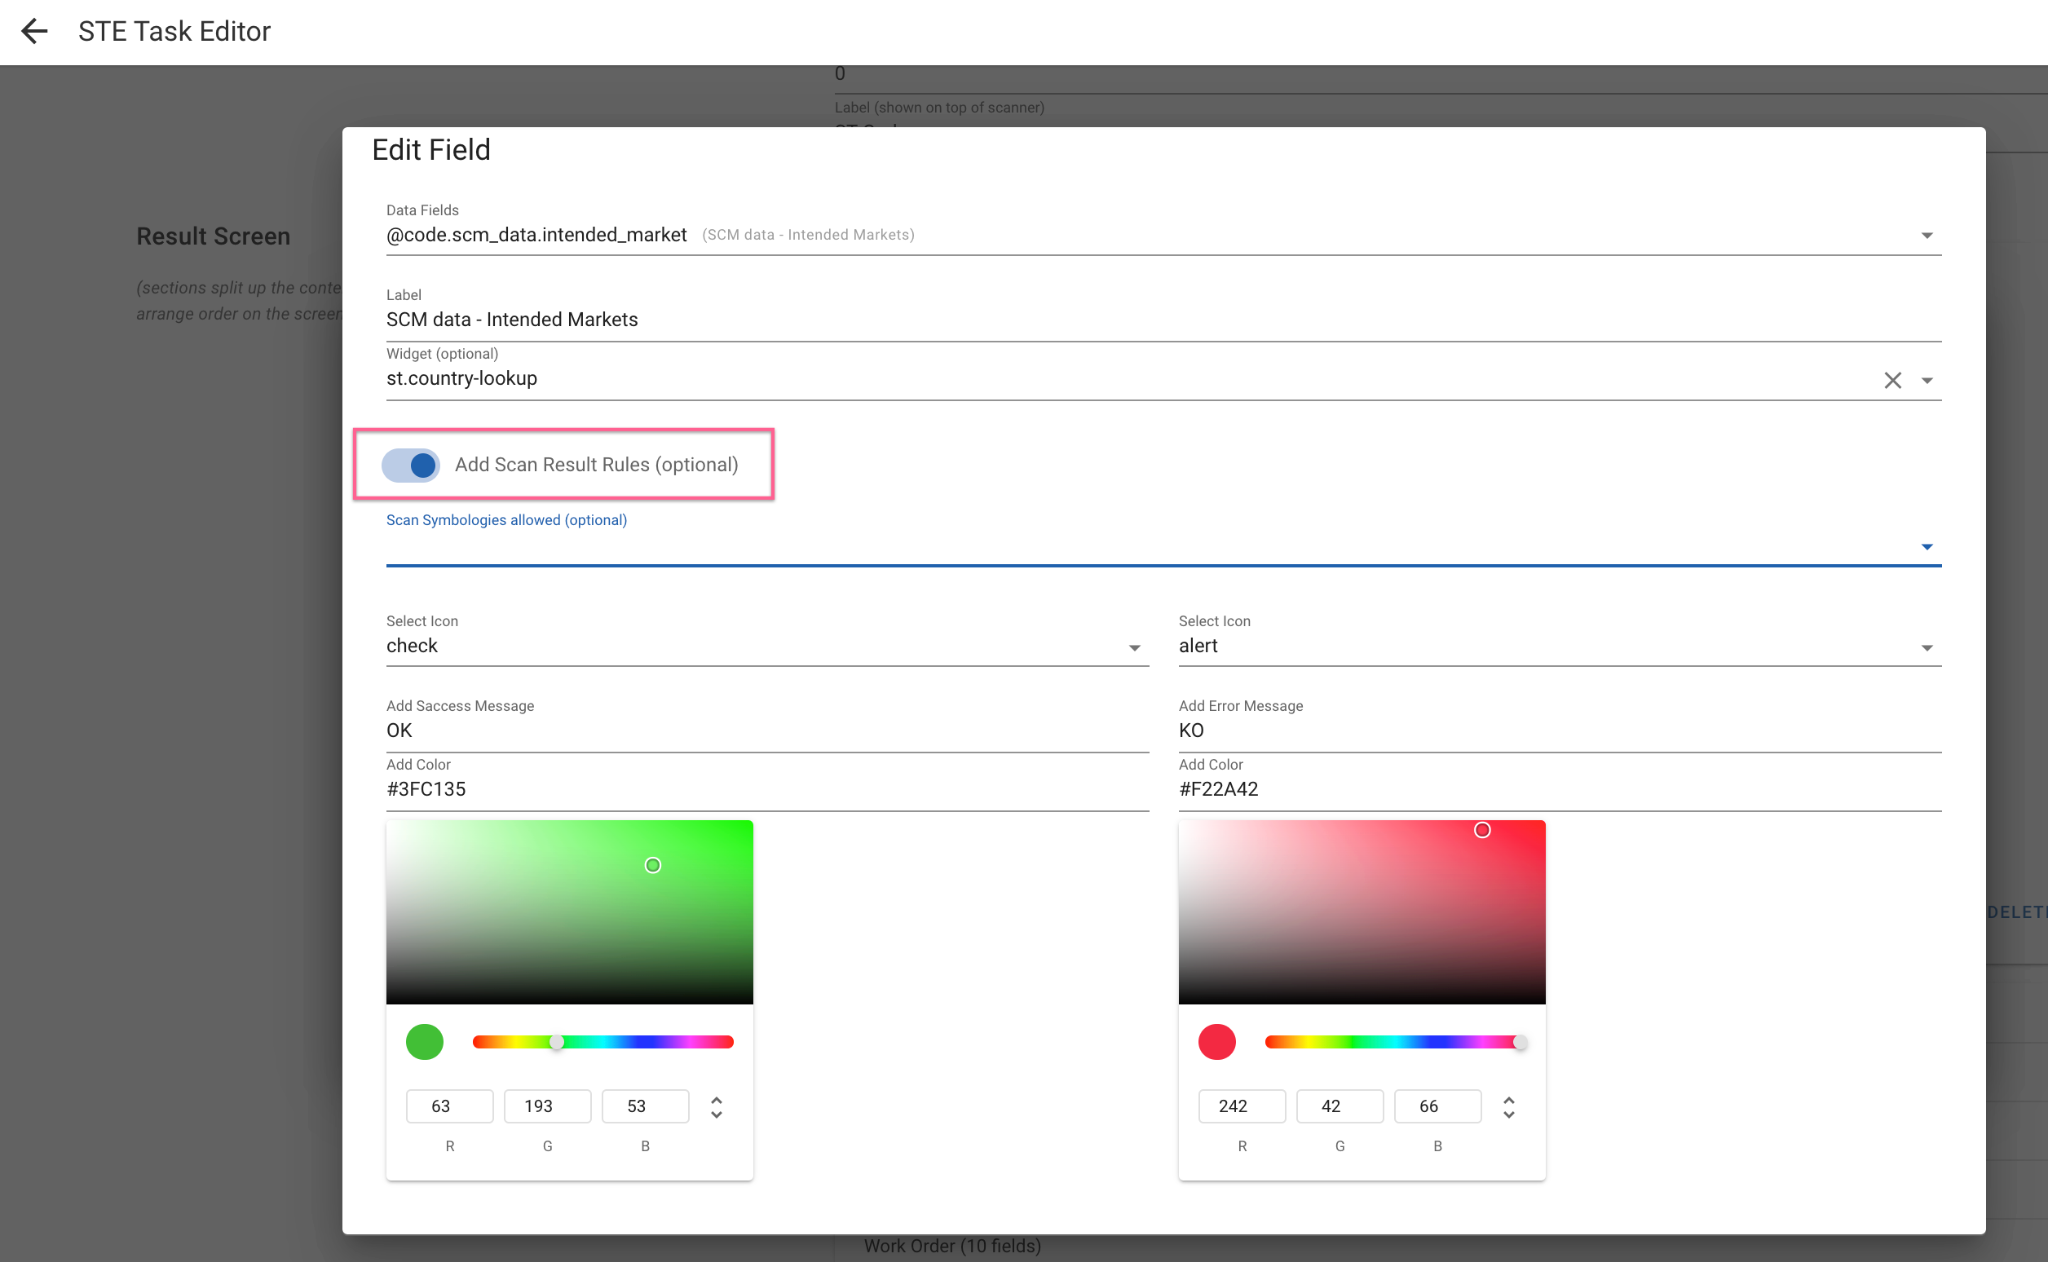Screen dimensions: 2048x1262
Task: Toggle the Add Scan Result Rules switch
Action: [x=411, y=465]
